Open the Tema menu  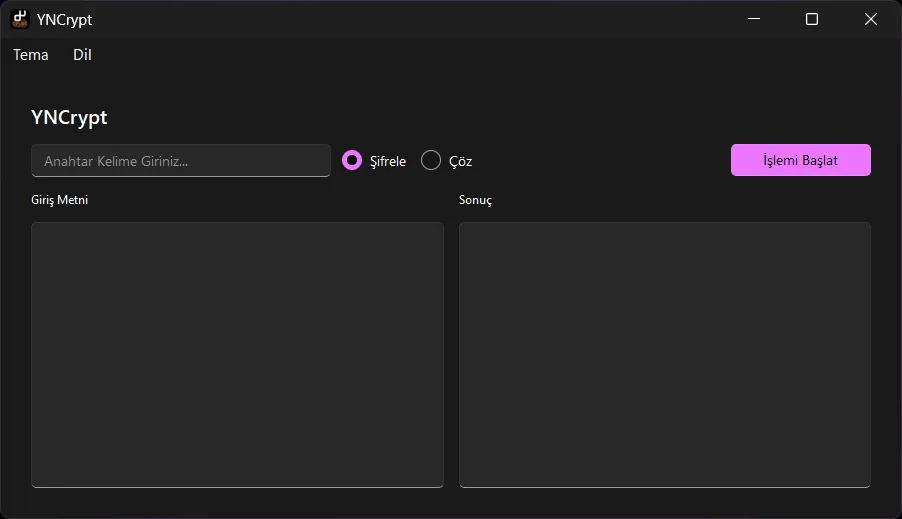[30, 55]
